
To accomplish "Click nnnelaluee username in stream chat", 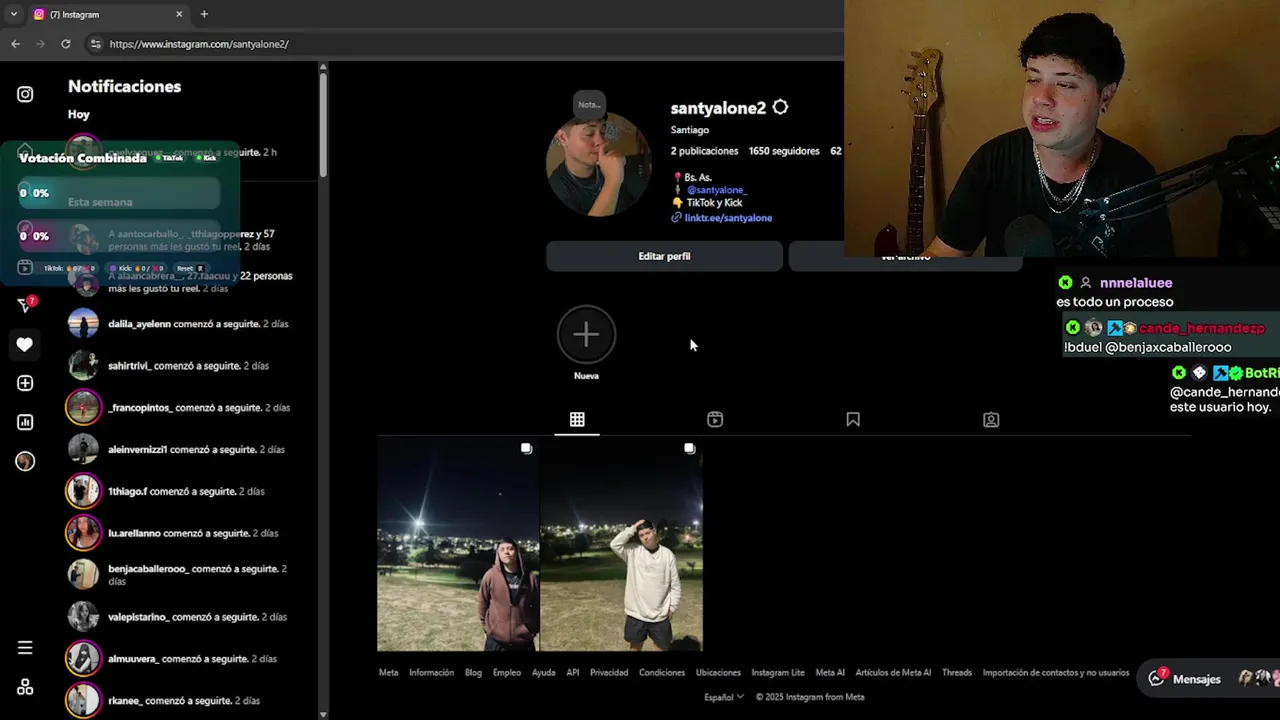I will pos(1136,283).
